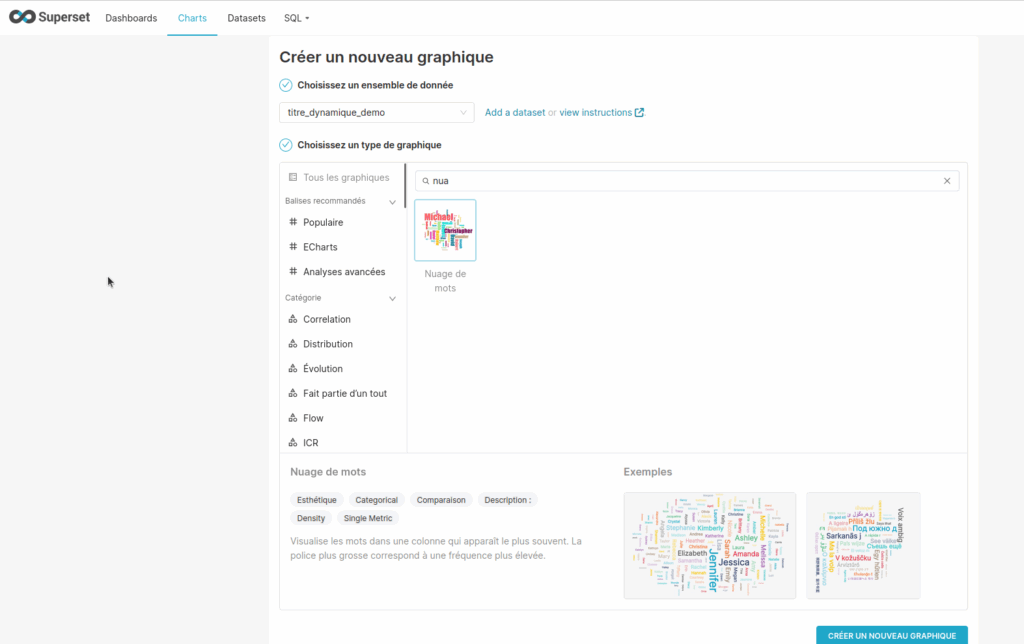Select the Populaire tag

(x=322, y=223)
